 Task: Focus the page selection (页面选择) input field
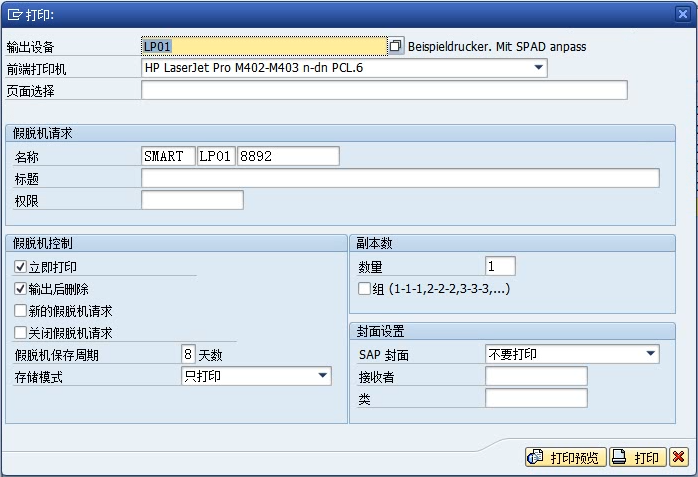coord(384,91)
